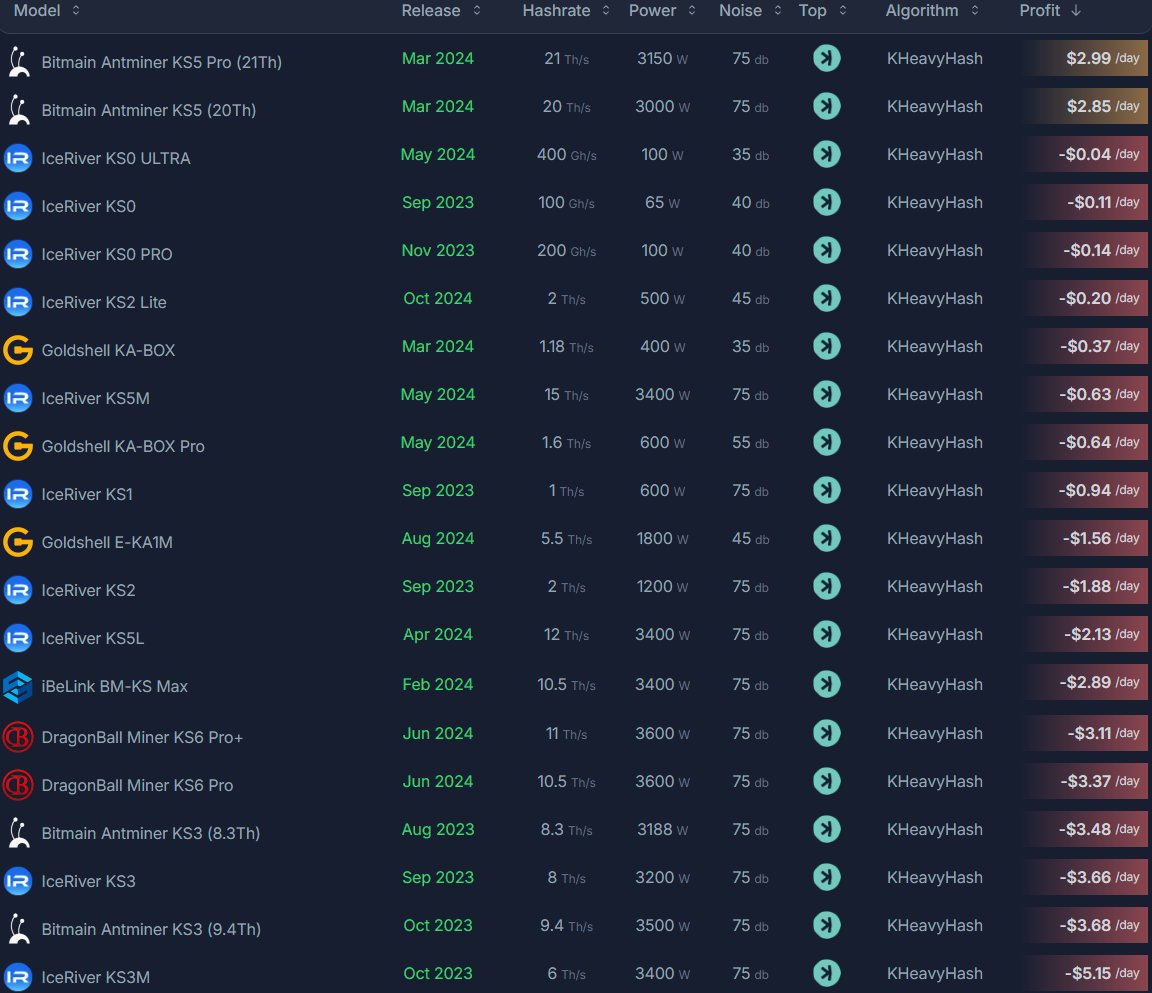Screen dimensions: 1152x993
Task: Click KHeavyHash algorithm in IceRiver KS0 row
Action: [x=935, y=203]
